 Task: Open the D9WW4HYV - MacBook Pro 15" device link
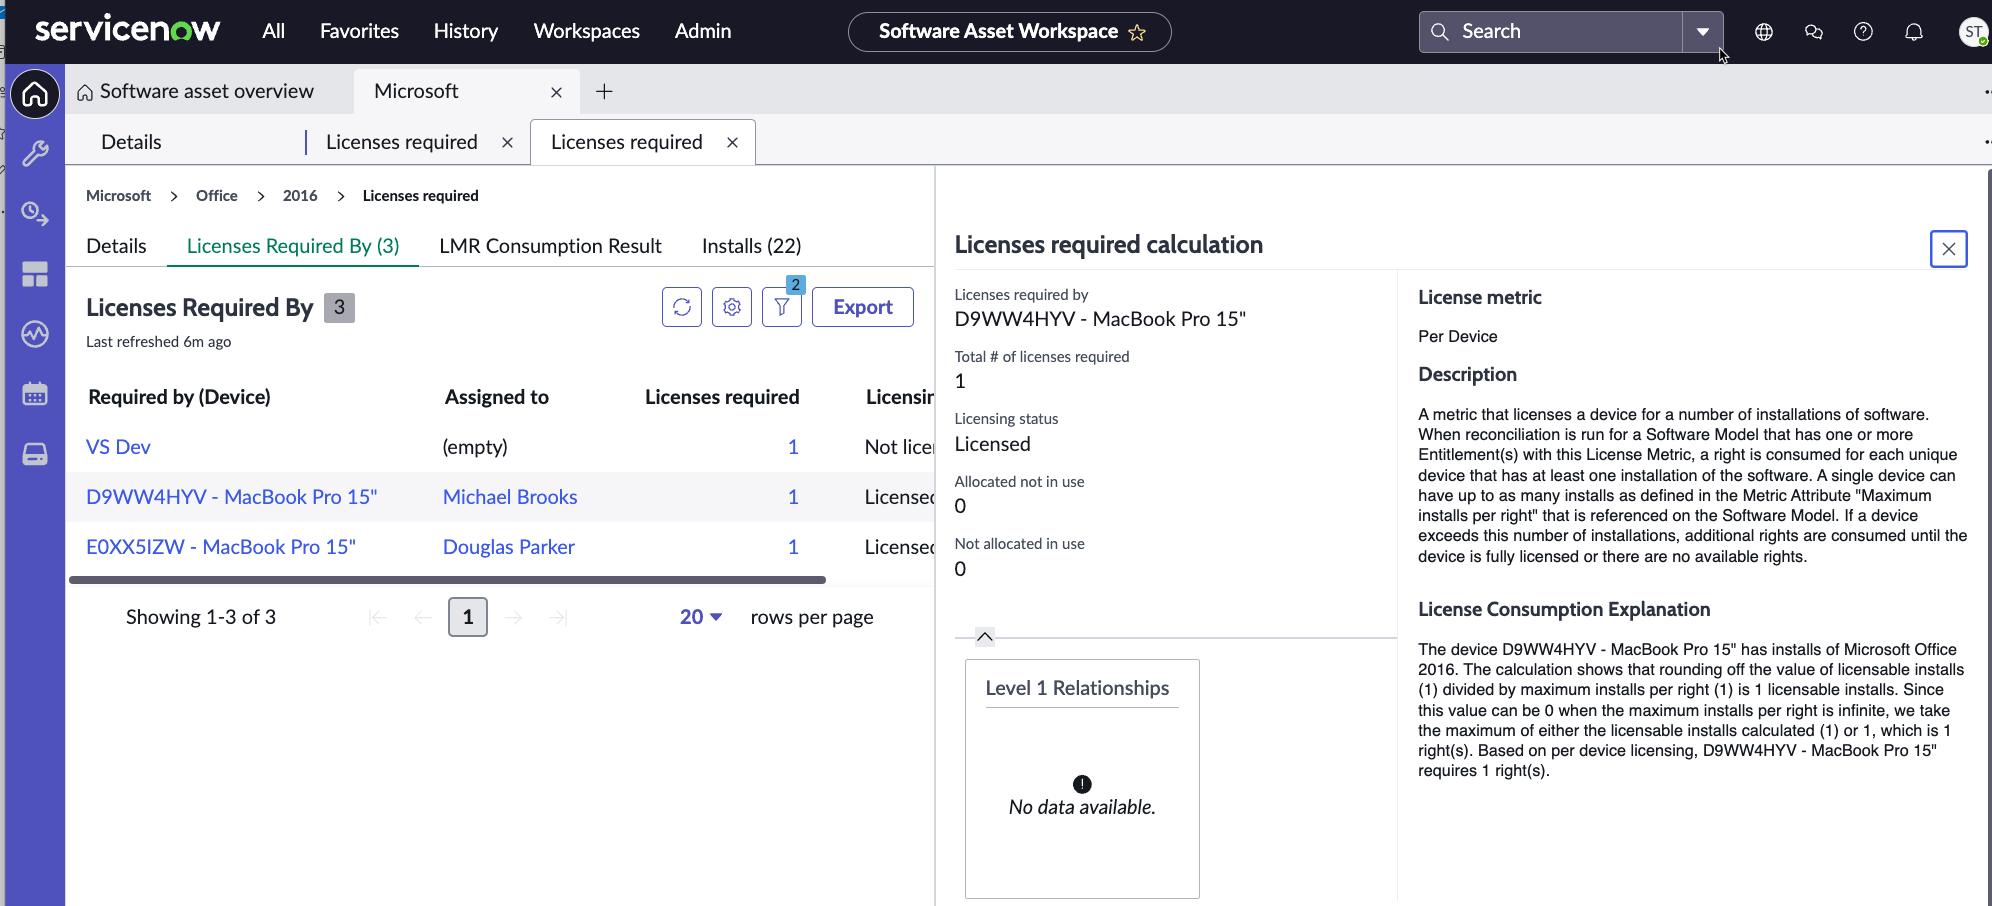tap(231, 497)
